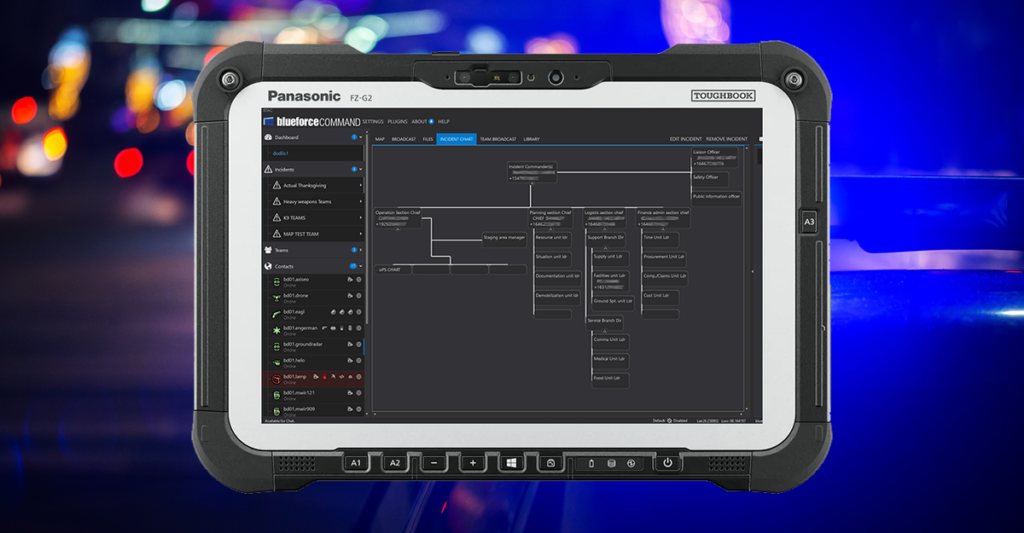Viewport: 1024px width, 533px height.
Task: Click the bd01.engerman star-shaped contact icon
Action: coord(276,330)
